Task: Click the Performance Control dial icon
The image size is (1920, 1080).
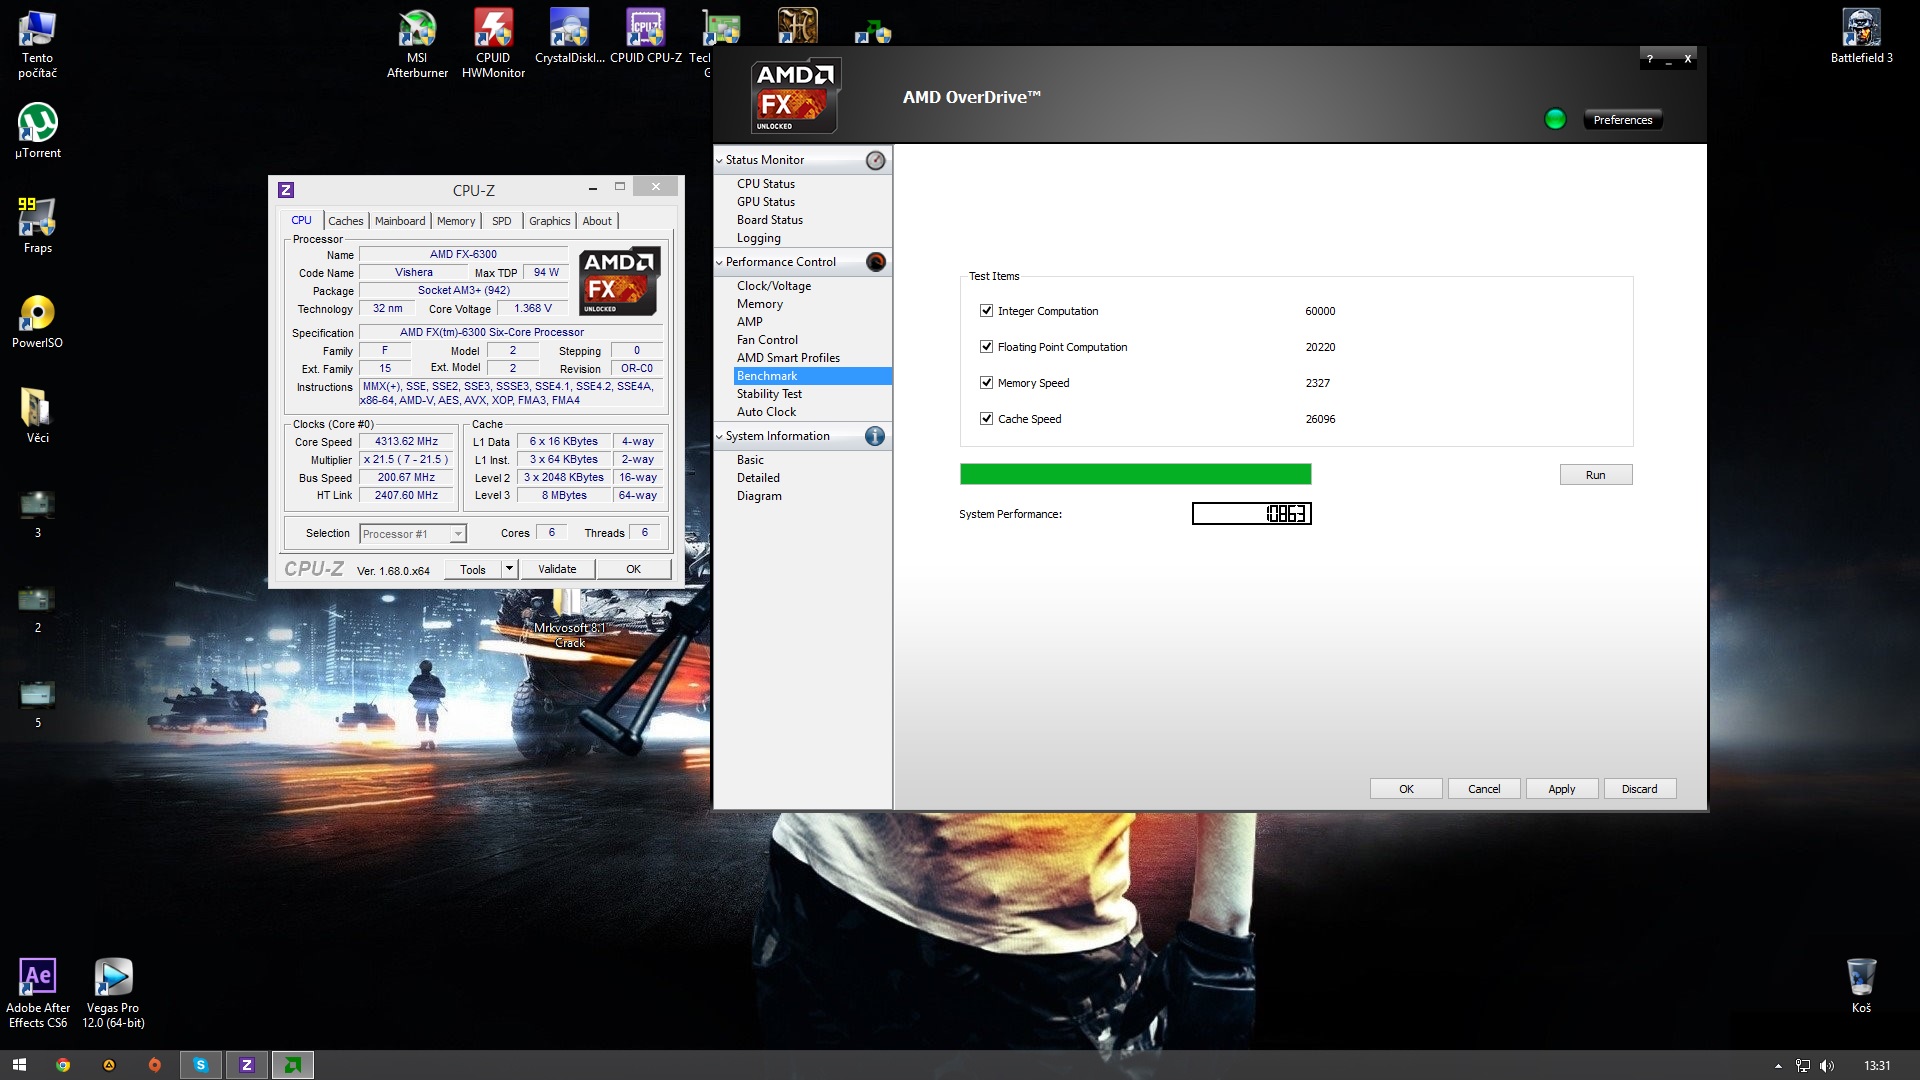Action: click(x=875, y=262)
